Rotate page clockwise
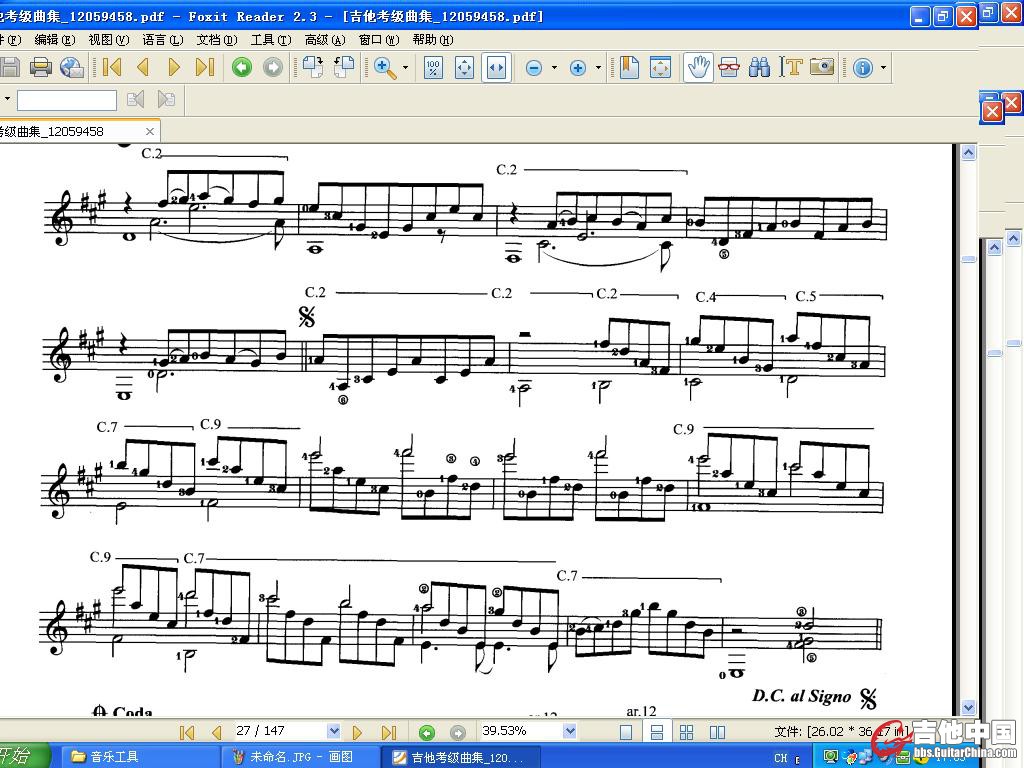The image size is (1024, 768). pyautogui.click(x=312, y=67)
